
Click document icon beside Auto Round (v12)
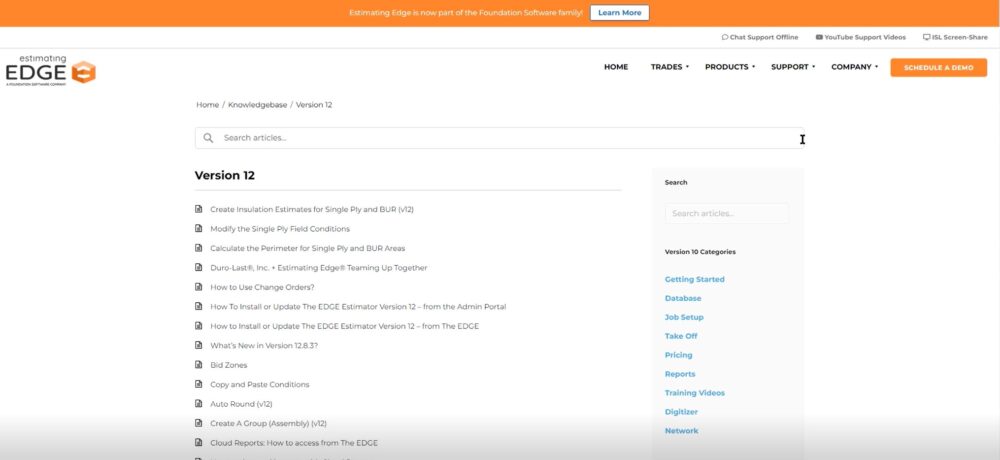click(x=198, y=404)
